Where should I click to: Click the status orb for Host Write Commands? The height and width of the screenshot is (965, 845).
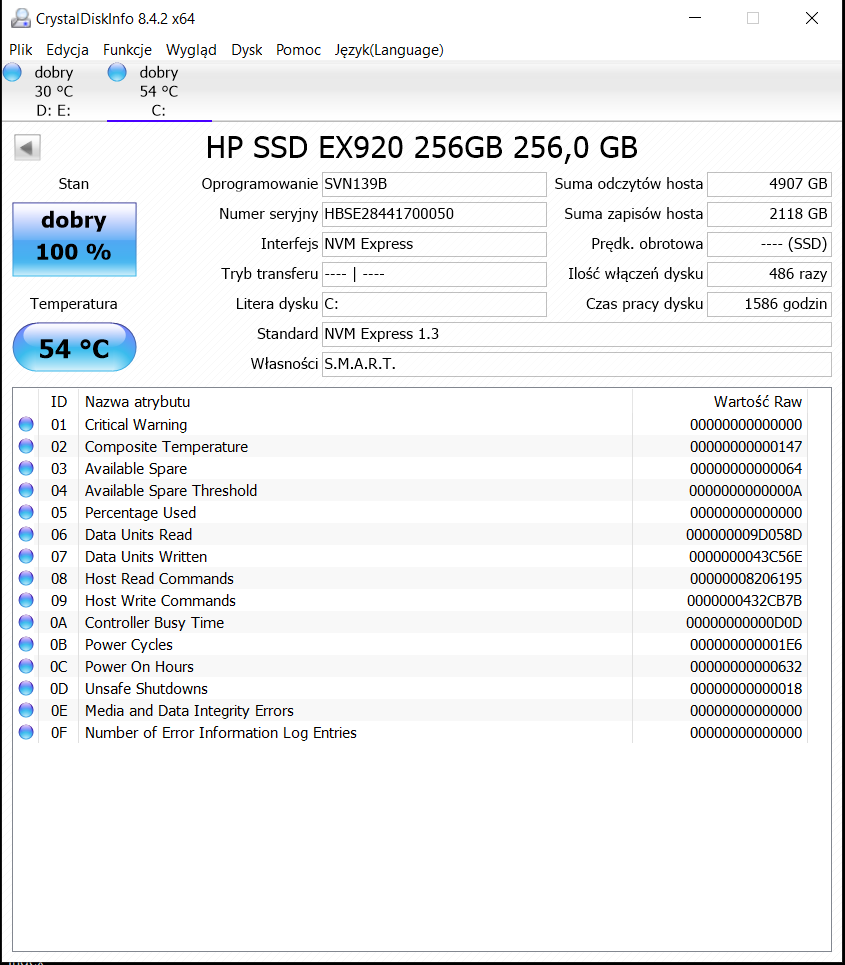26,600
